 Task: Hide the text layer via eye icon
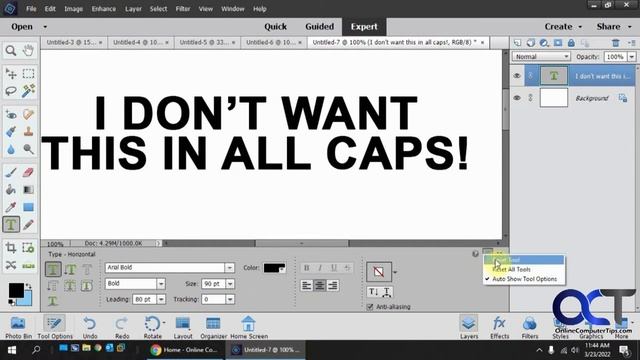tap(517, 76)
